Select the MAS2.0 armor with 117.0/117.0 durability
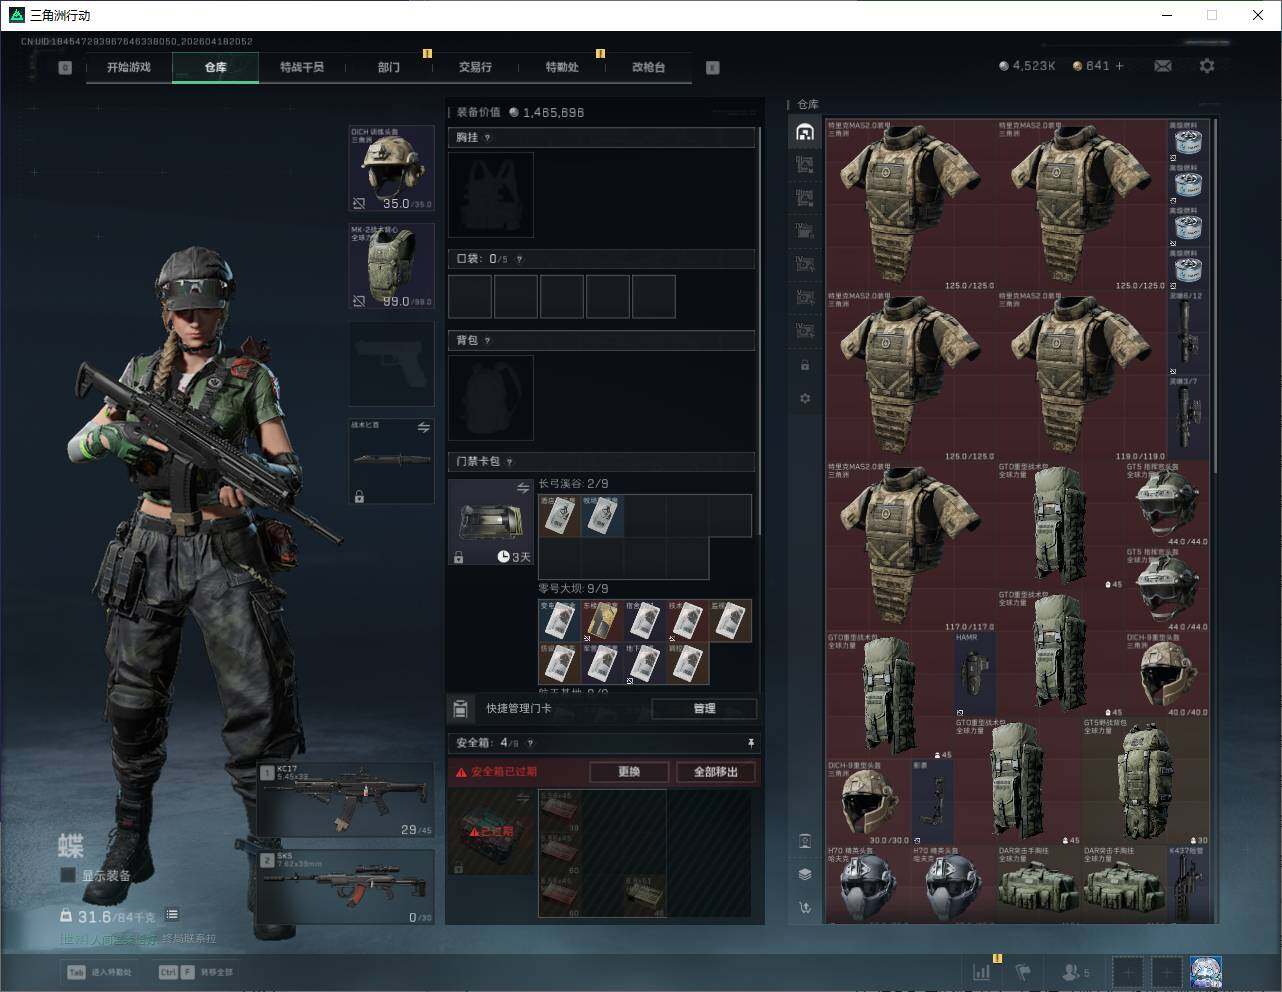This screenshot has width=1282, height=992. point(911,547)
